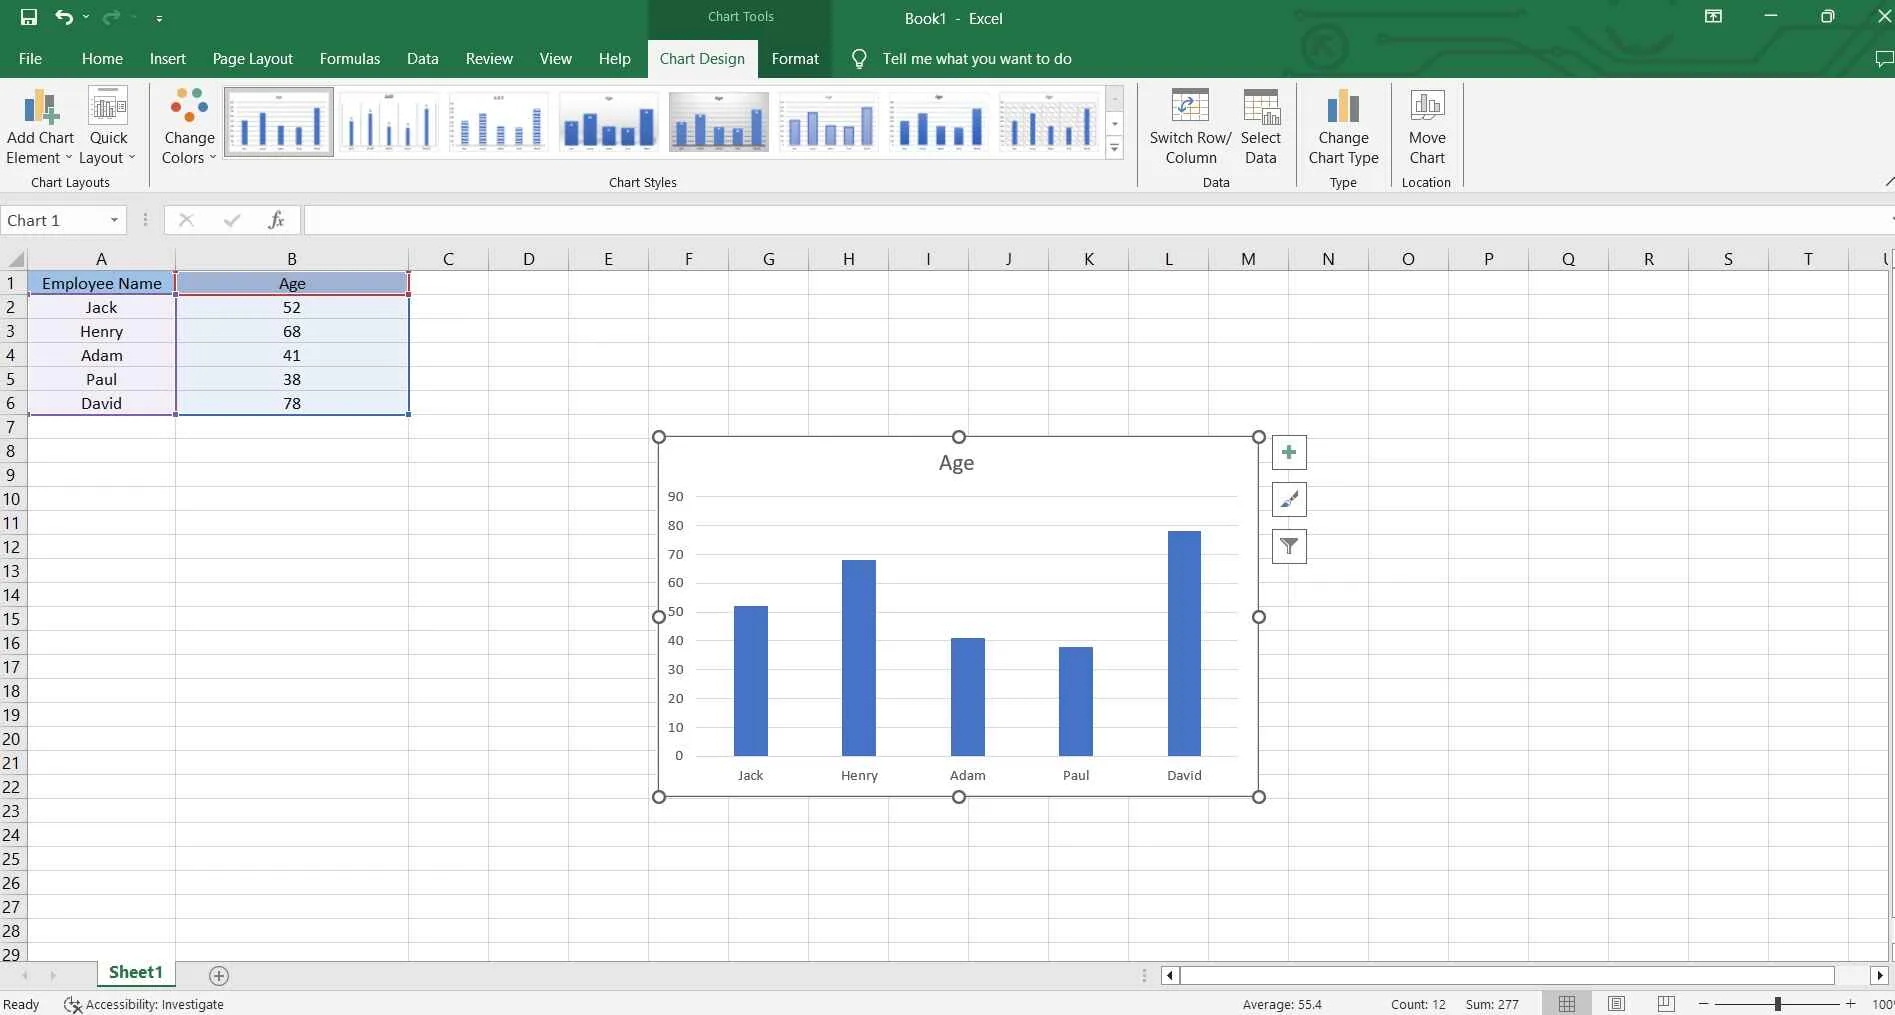Click the Chart Styles brush icon beside chart
The image size is (1895, 1015).
1289,499
